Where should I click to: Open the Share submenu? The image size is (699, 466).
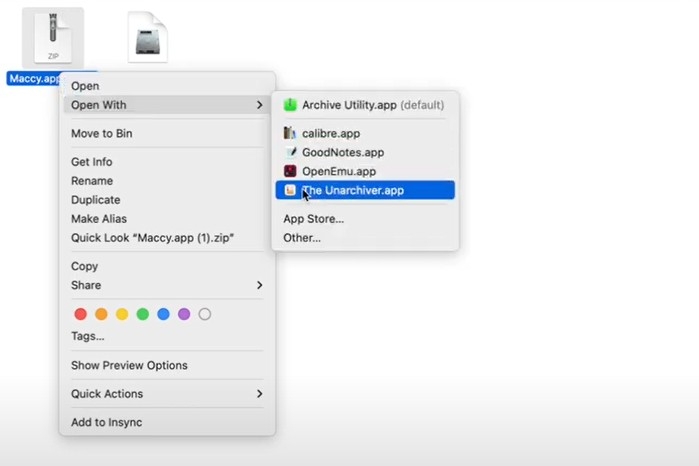(x=167, y=285)
